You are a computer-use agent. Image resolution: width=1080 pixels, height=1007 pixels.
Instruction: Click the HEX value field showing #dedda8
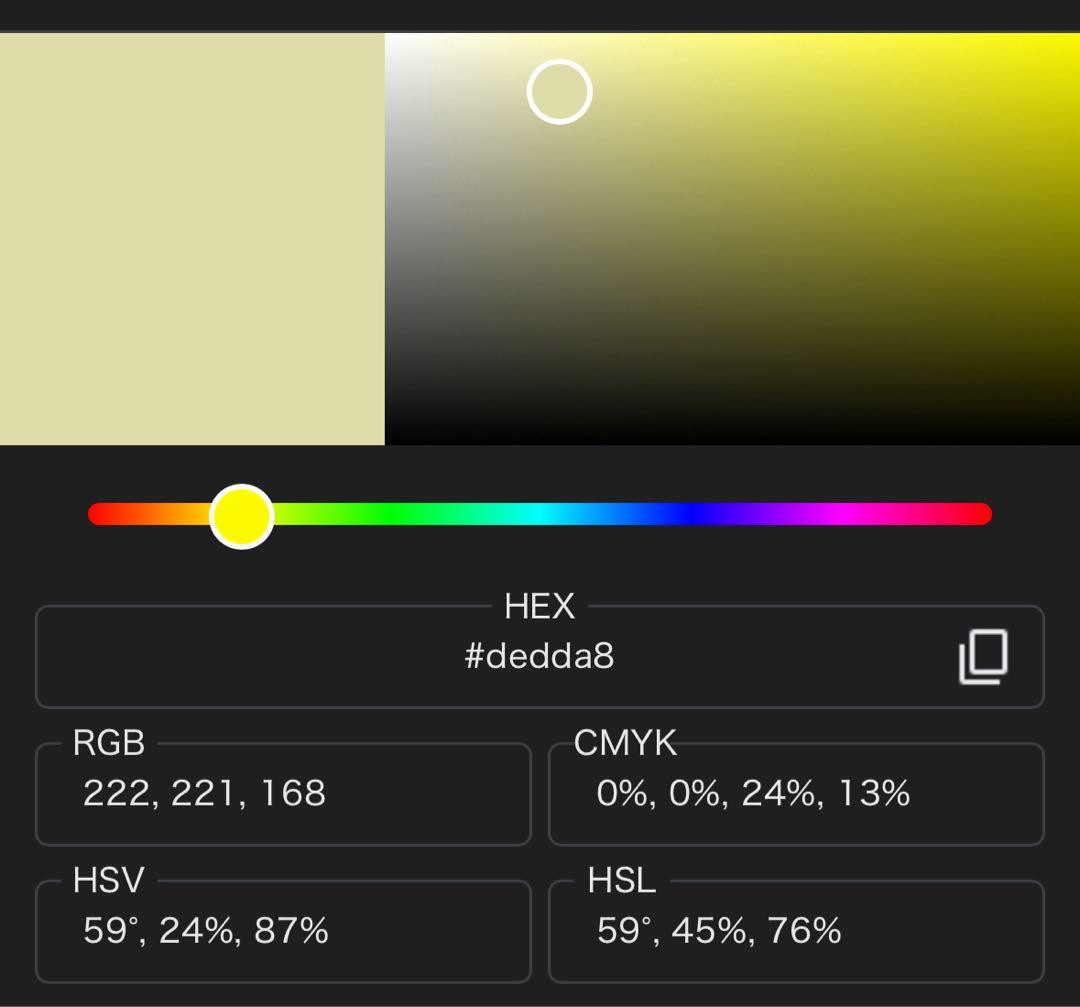pos(539,657)
